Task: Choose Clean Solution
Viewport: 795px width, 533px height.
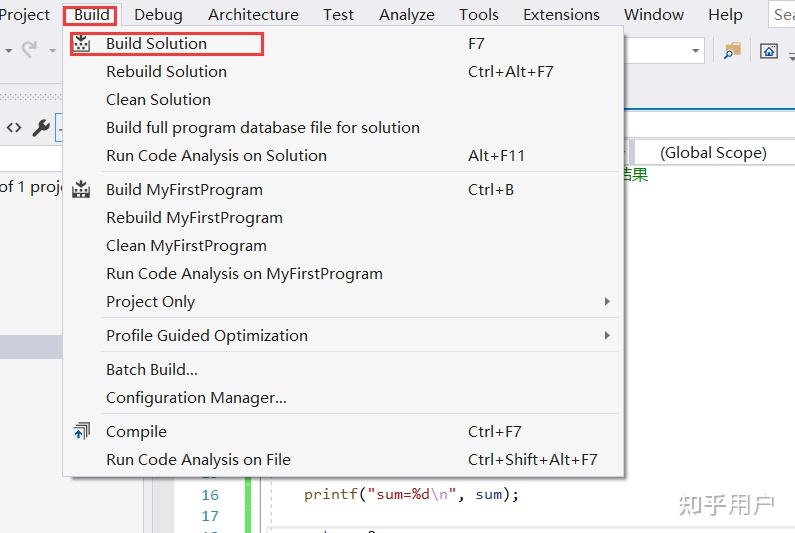Action: pos(158,100)
